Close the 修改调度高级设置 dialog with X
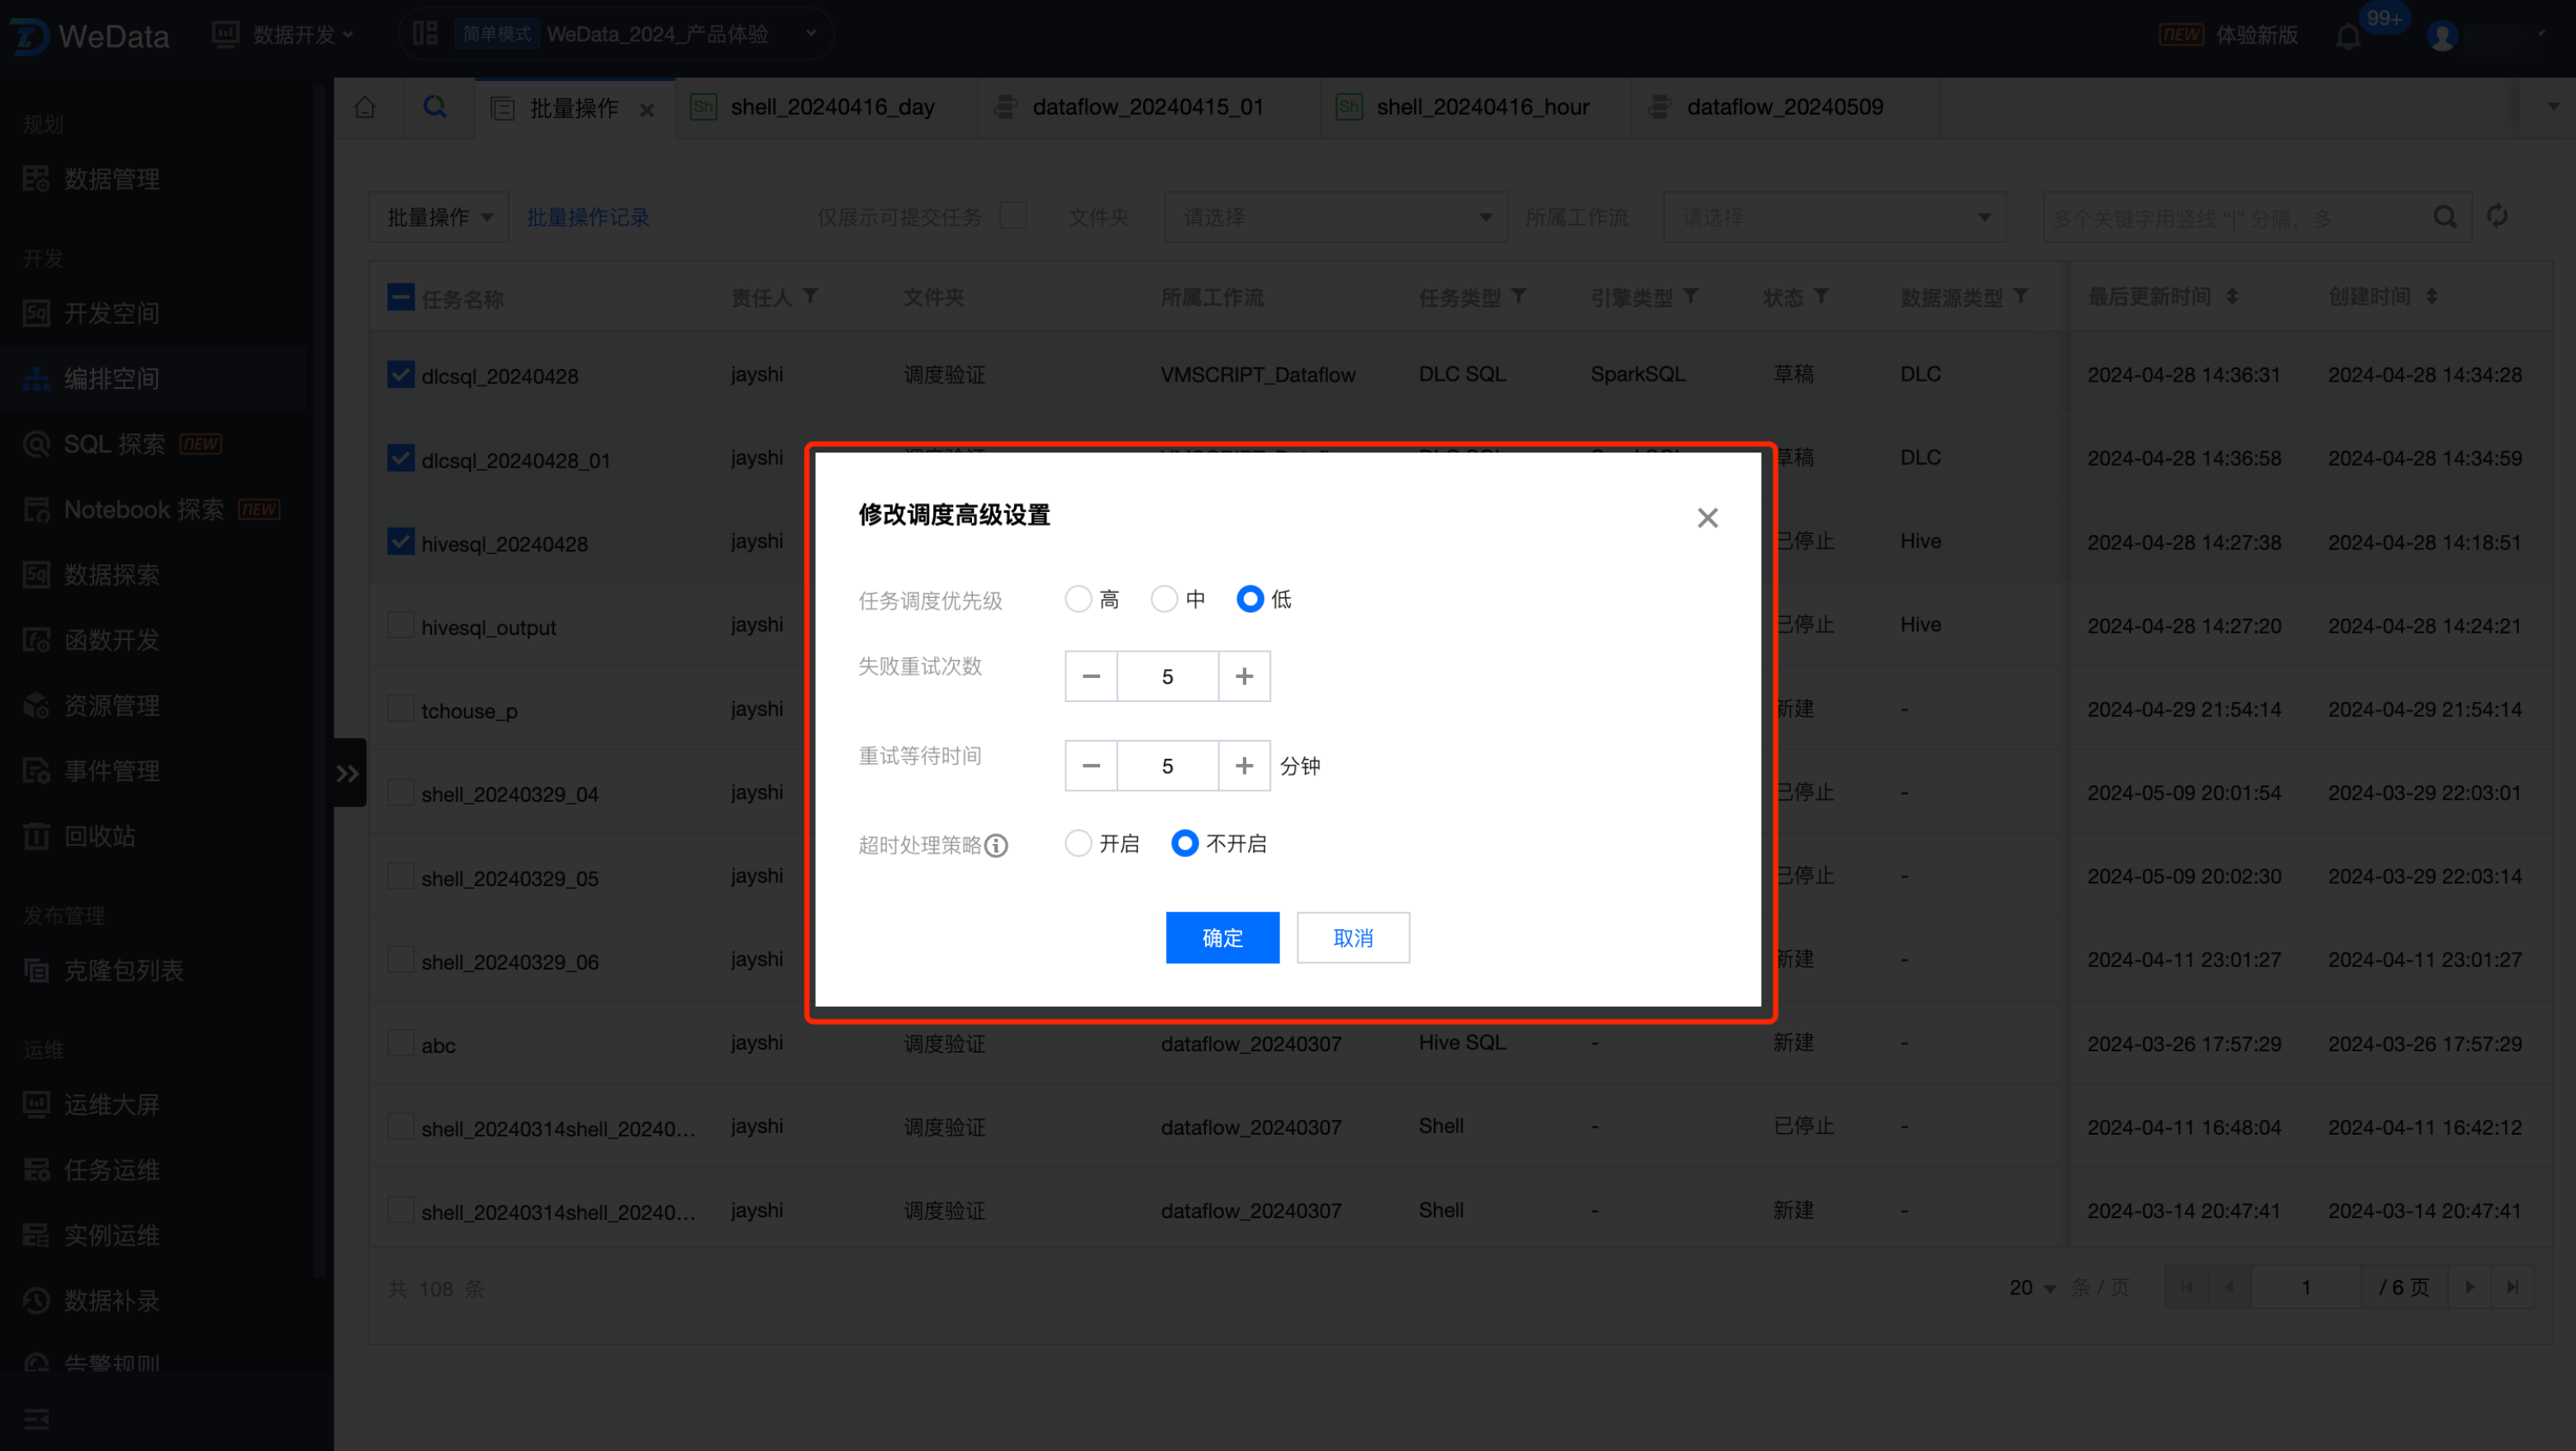 pyautogui.click(x=1707, y=518)
